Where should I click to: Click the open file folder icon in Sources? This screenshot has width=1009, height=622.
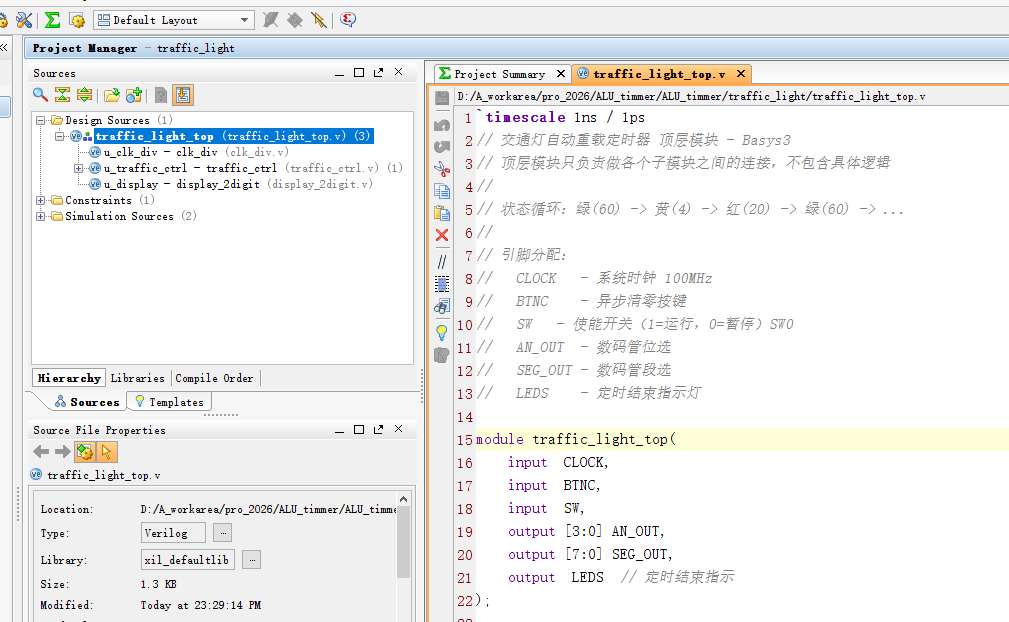(112, 95)
